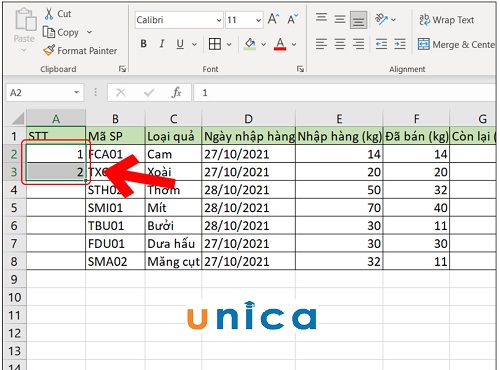
Task: Click the Paste clipboard icon
Action: 25,20
